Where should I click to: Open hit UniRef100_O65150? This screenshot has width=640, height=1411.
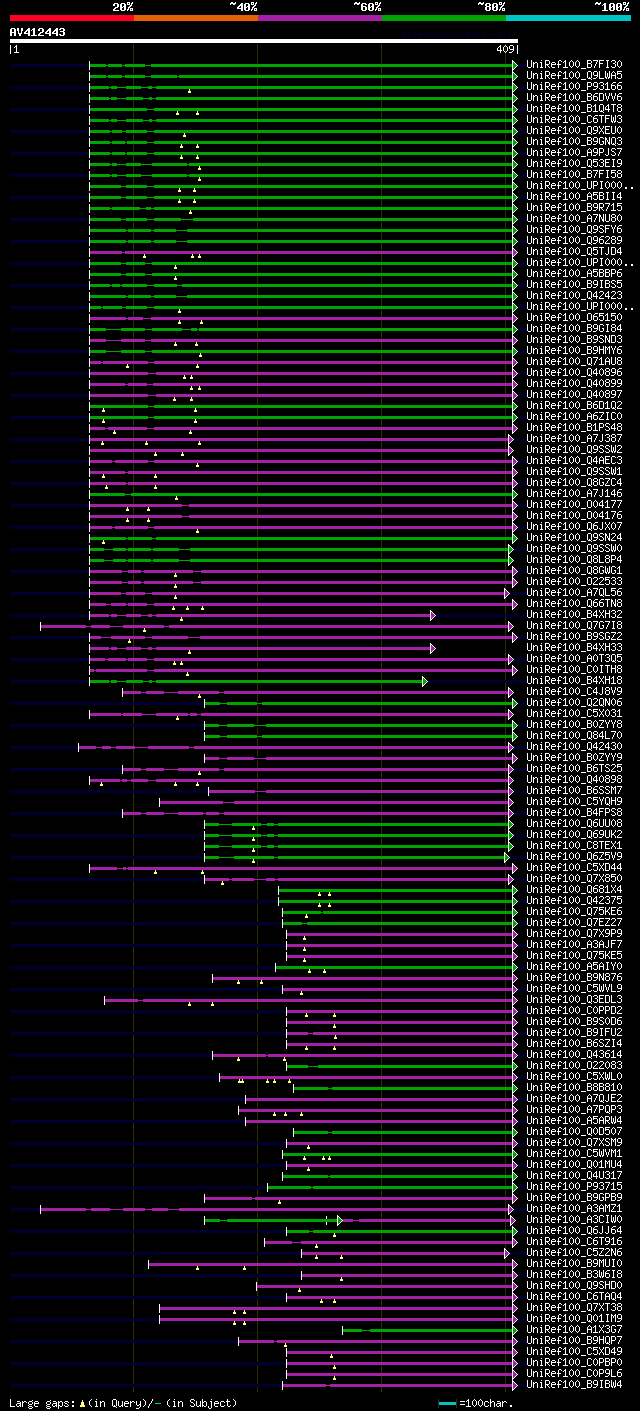574,317
